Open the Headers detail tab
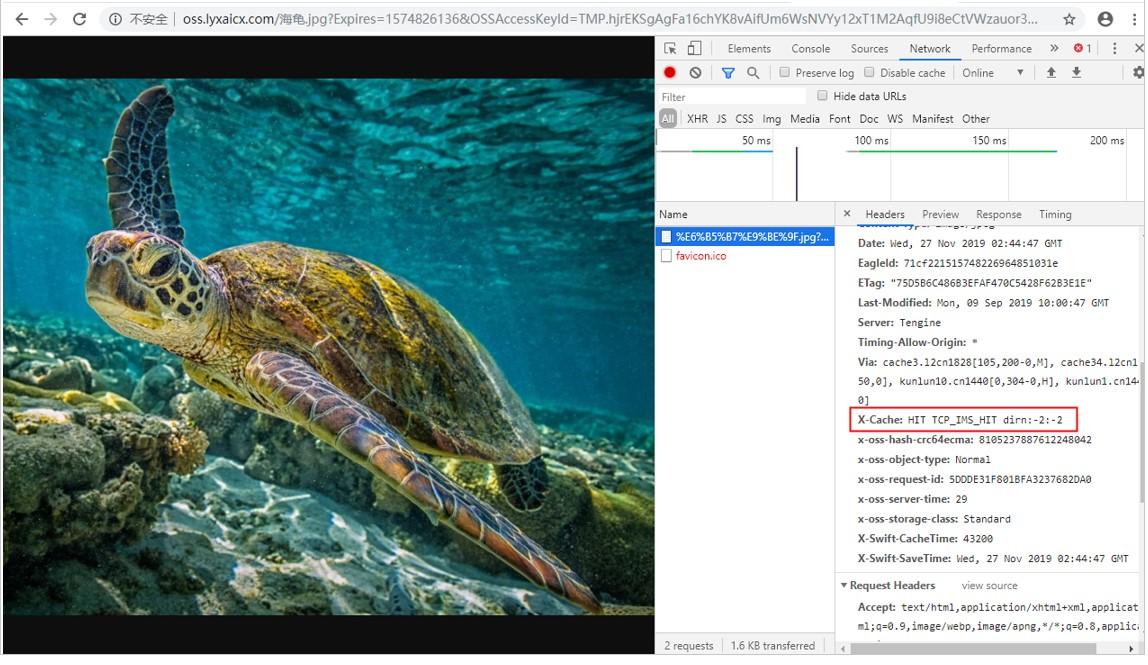This screenshot has height=665, width=1148. (884, 214)
